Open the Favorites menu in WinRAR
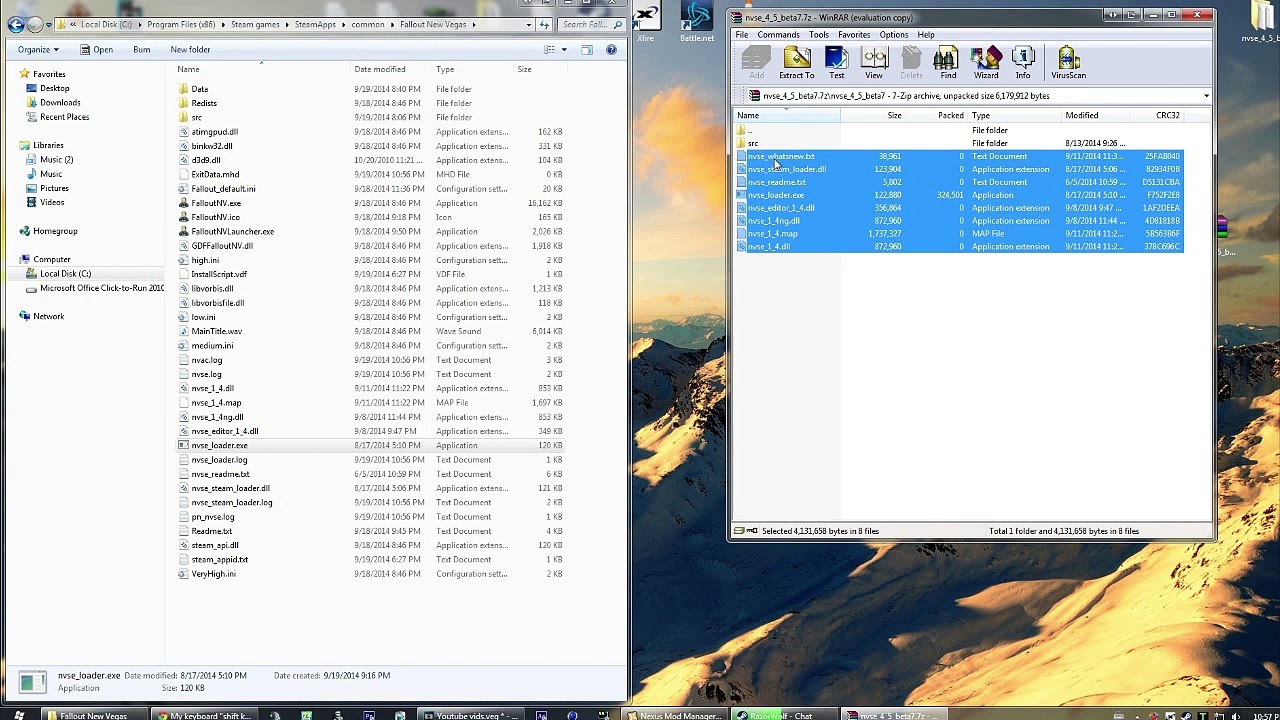Screen dimensions: 1280x720 tap(854, 35)
